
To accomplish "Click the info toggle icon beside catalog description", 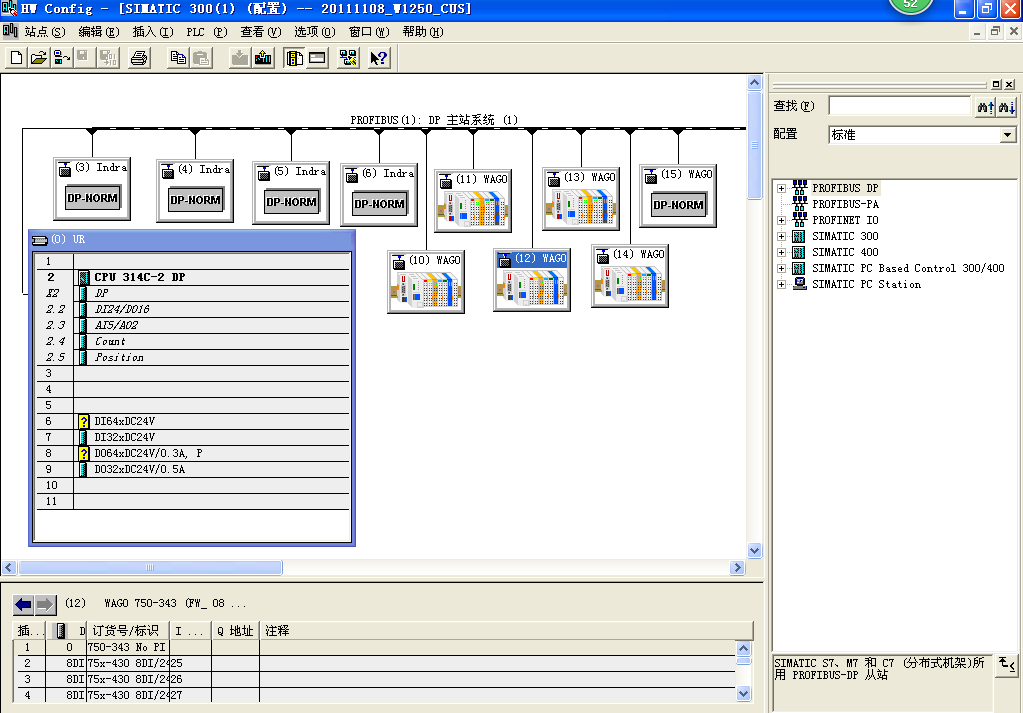I will (x=1007, y=665).
